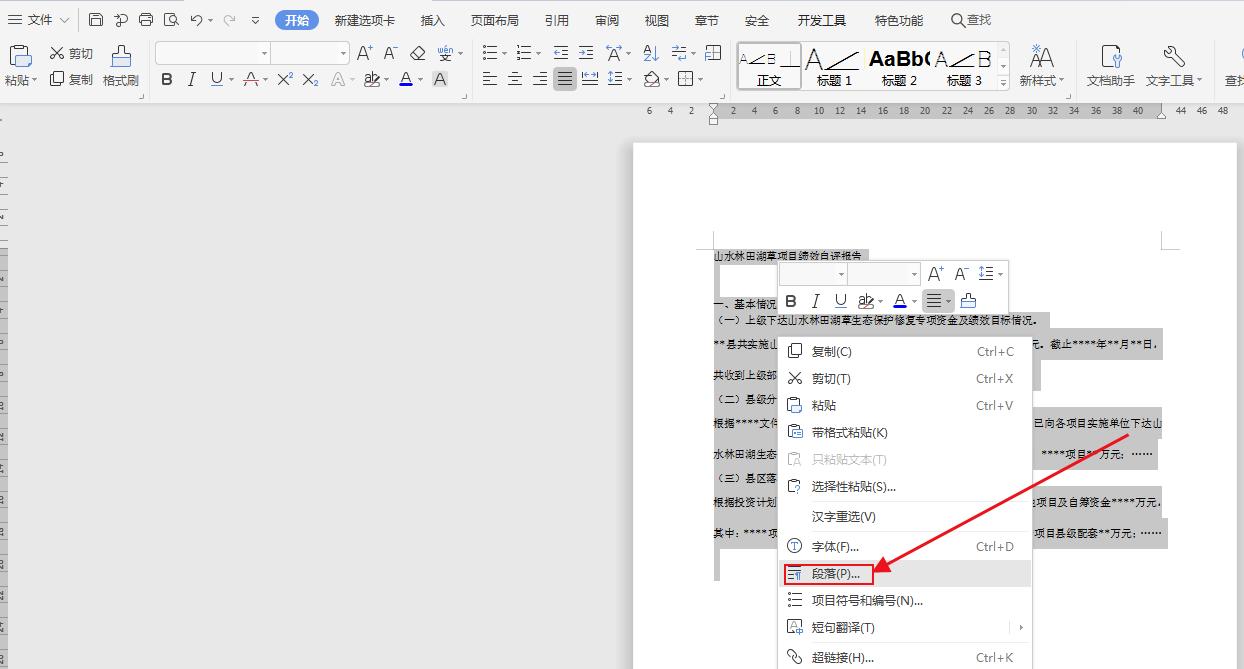The width and height of the screenshot is (1244, 669).
Task: Apply italic formatting
Action: point(191,80)
